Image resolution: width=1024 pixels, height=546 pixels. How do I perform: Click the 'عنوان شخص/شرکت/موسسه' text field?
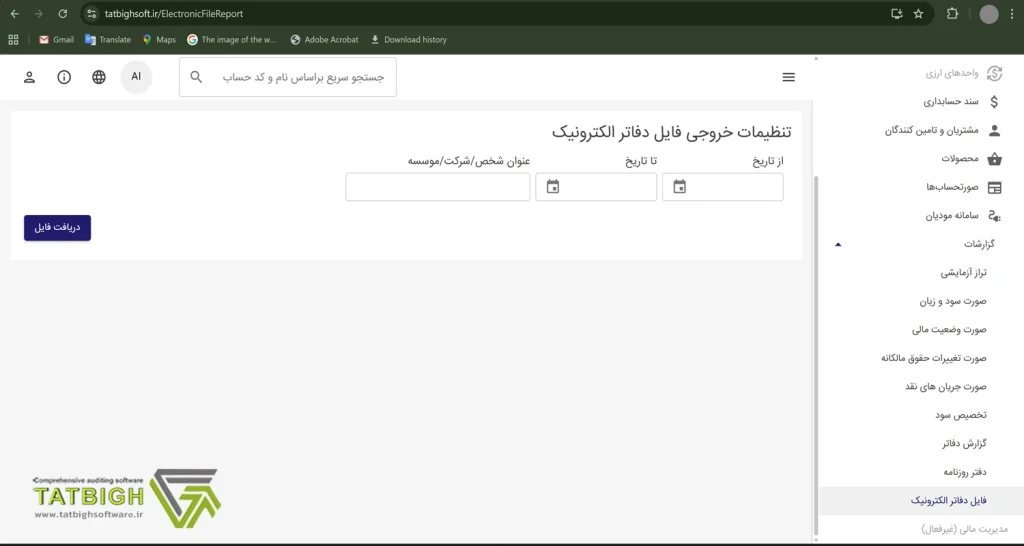tap(437, 187)
